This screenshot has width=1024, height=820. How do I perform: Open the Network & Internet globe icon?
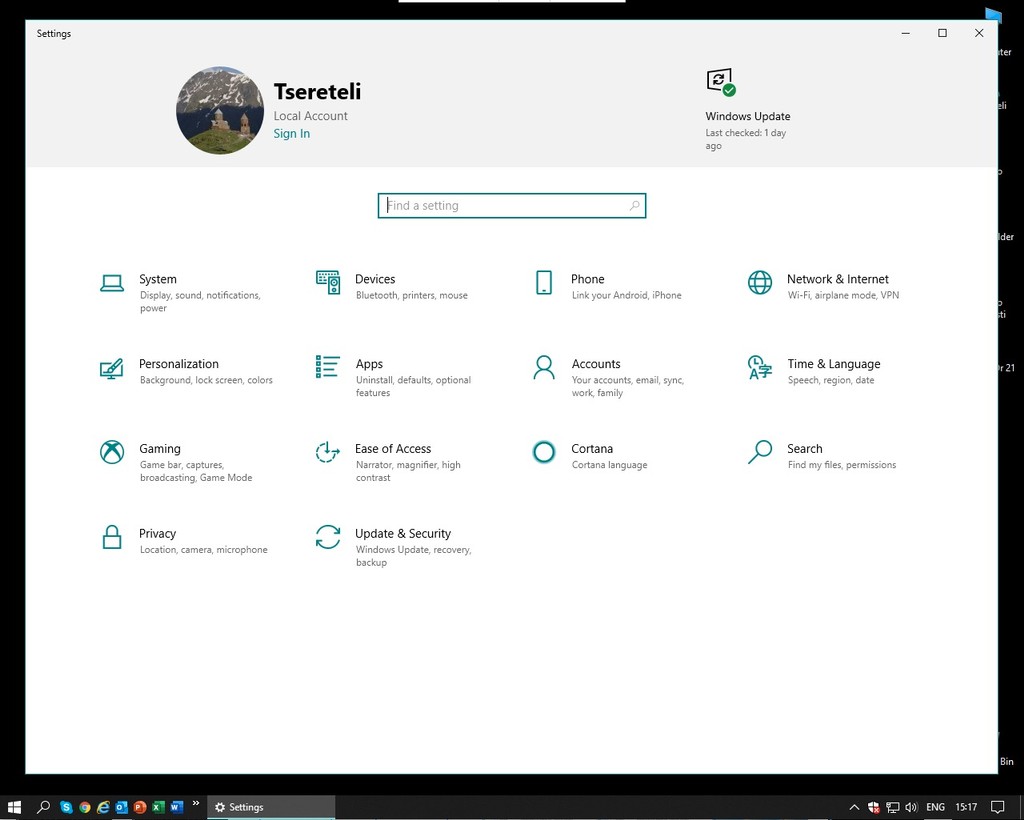[x=760, y=283]
